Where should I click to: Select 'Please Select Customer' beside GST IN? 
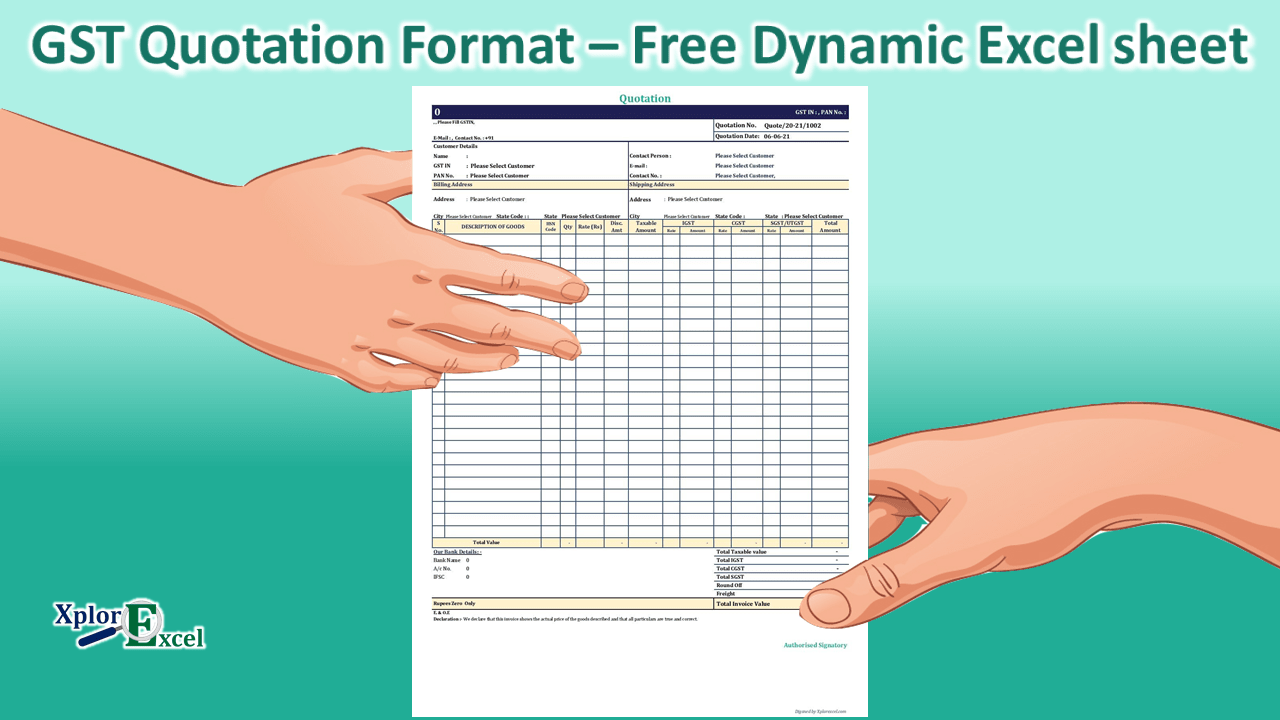502,166
